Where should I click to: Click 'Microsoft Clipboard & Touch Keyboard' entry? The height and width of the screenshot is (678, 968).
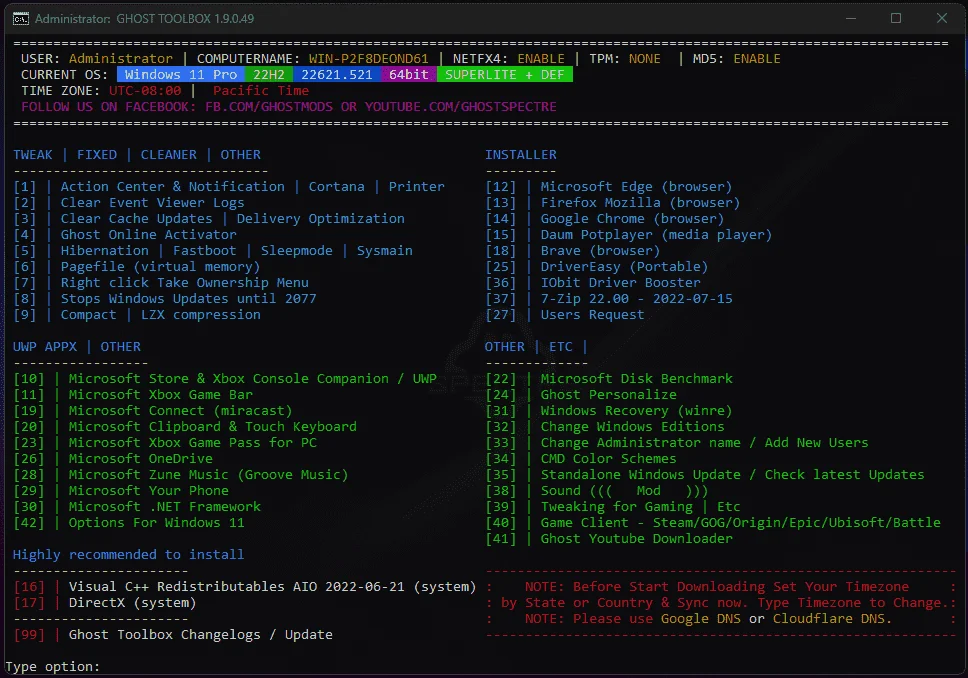tap(212, 427)
